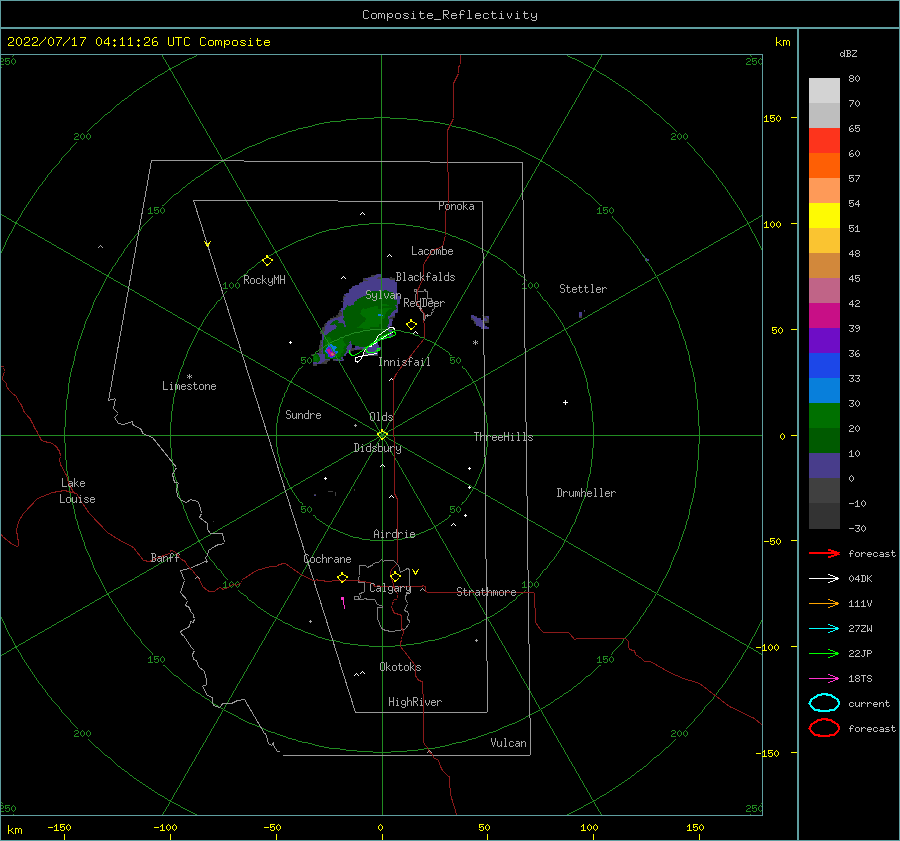Screen dimensions: 900x841
Task: Click the Okotoks city label
Action: [400, 667]
